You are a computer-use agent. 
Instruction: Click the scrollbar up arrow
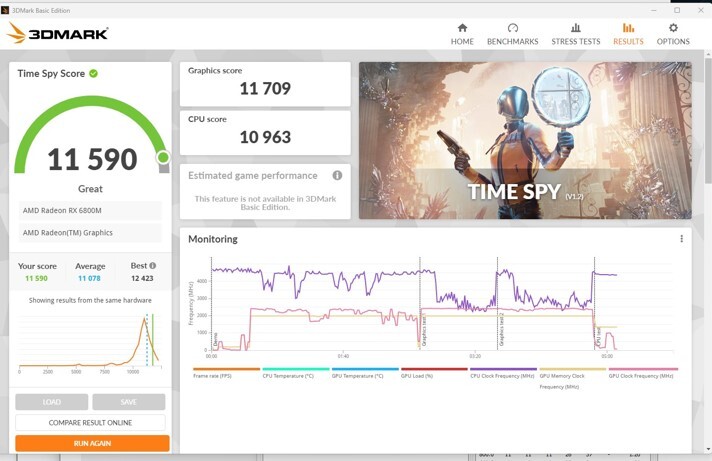[x=708, y=54]
